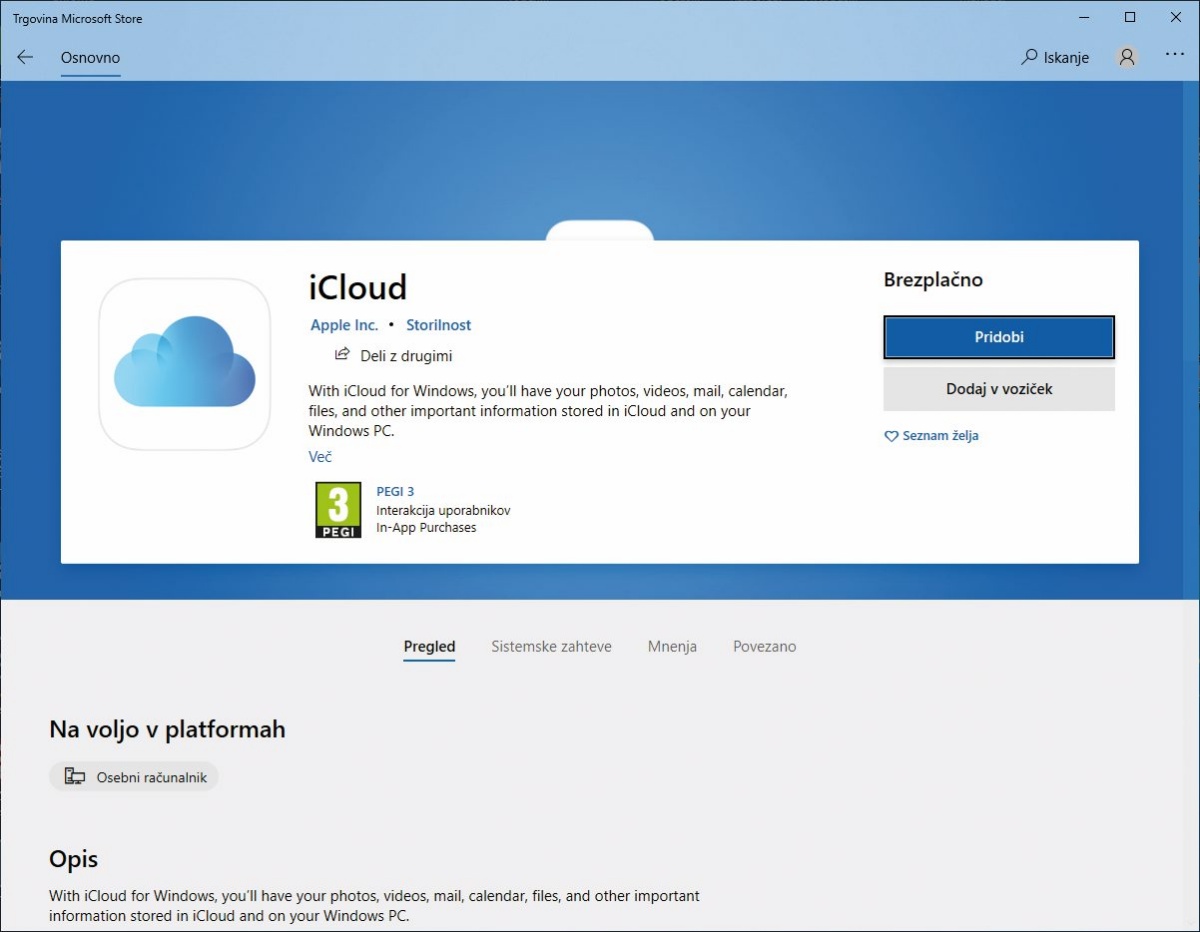Open the Mnenja tab
This screenshot has height=932, width=1200.
[672, 647]
